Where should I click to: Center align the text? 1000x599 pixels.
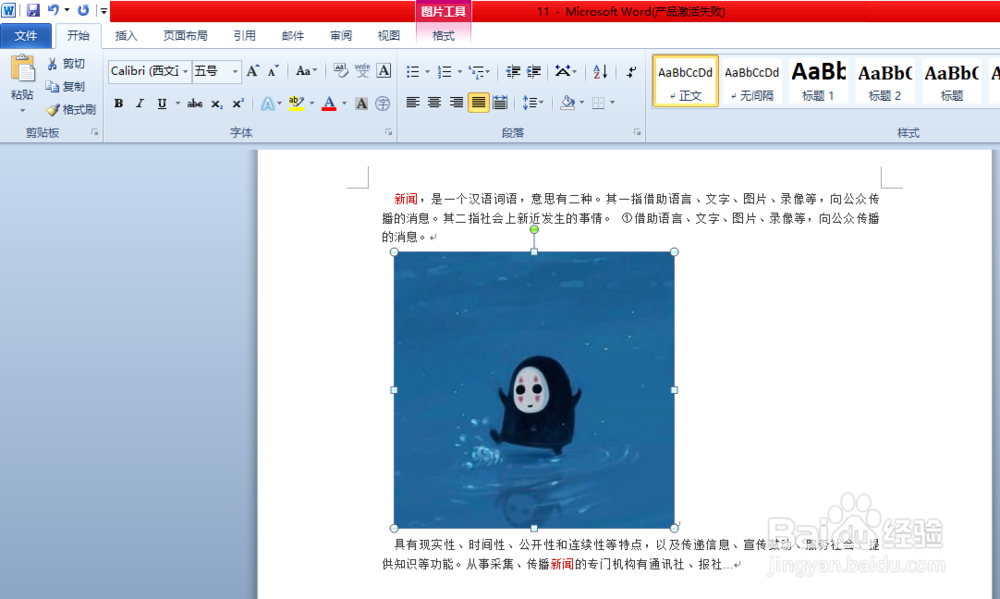(434, 103)
